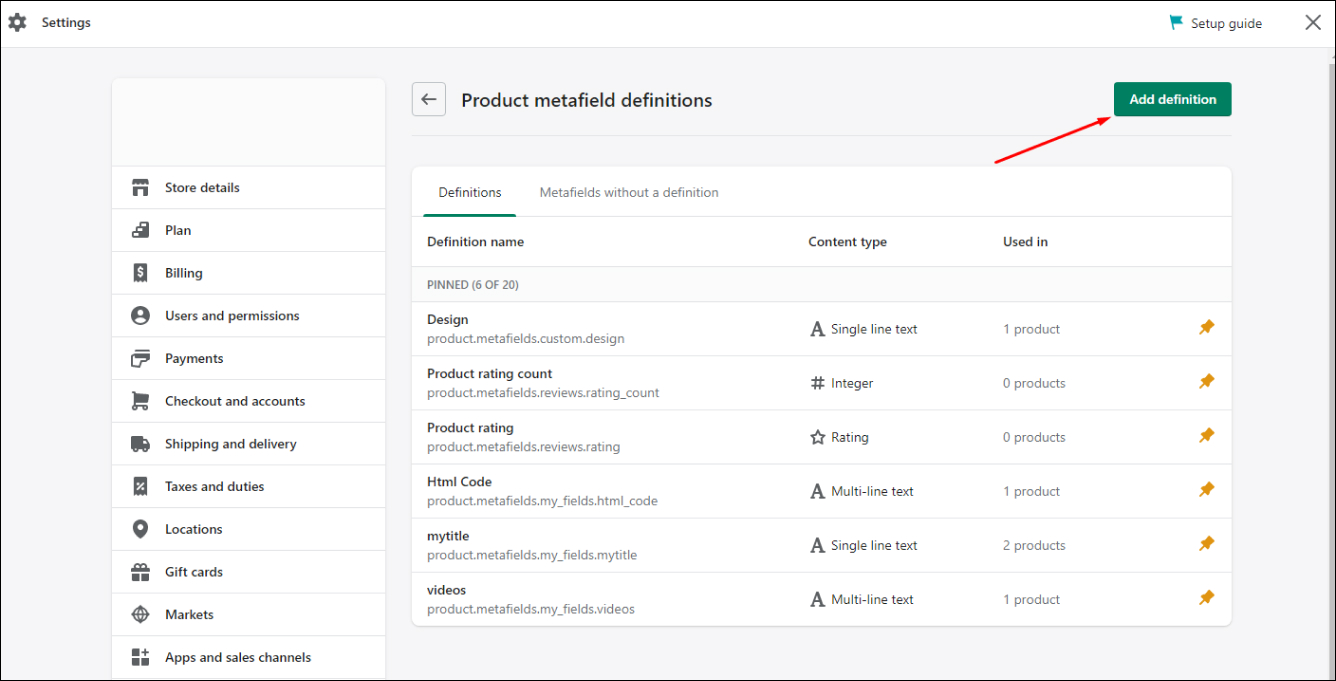Click the Gift cards present icon

[141, 572]
